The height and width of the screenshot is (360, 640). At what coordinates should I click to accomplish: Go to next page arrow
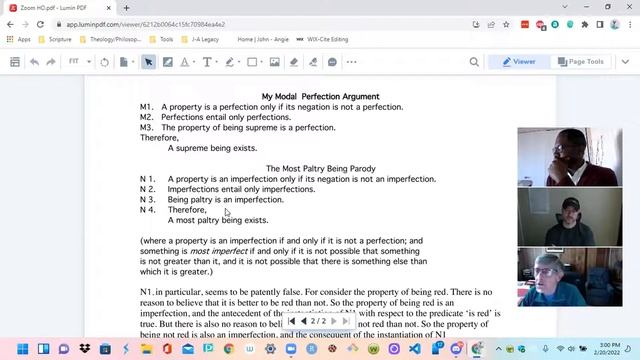pos(334,321)
